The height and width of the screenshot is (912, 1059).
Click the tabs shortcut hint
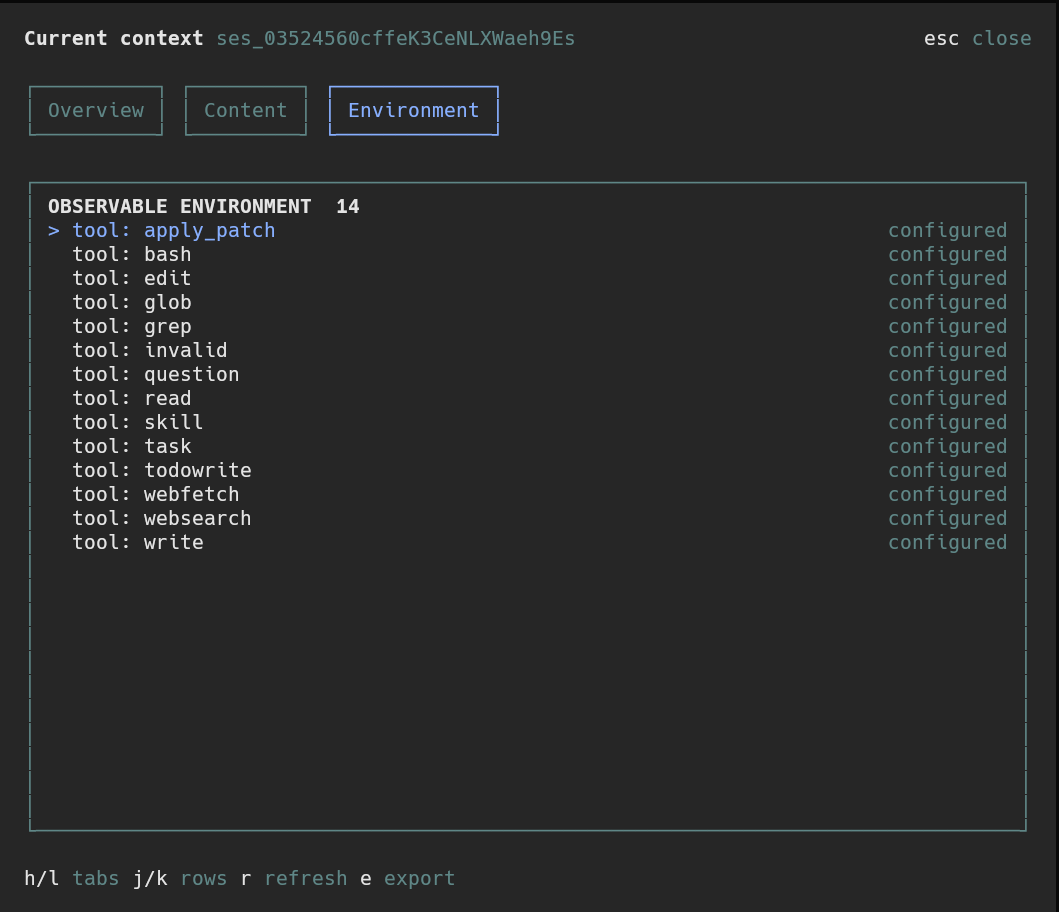(x=72, y=878)
